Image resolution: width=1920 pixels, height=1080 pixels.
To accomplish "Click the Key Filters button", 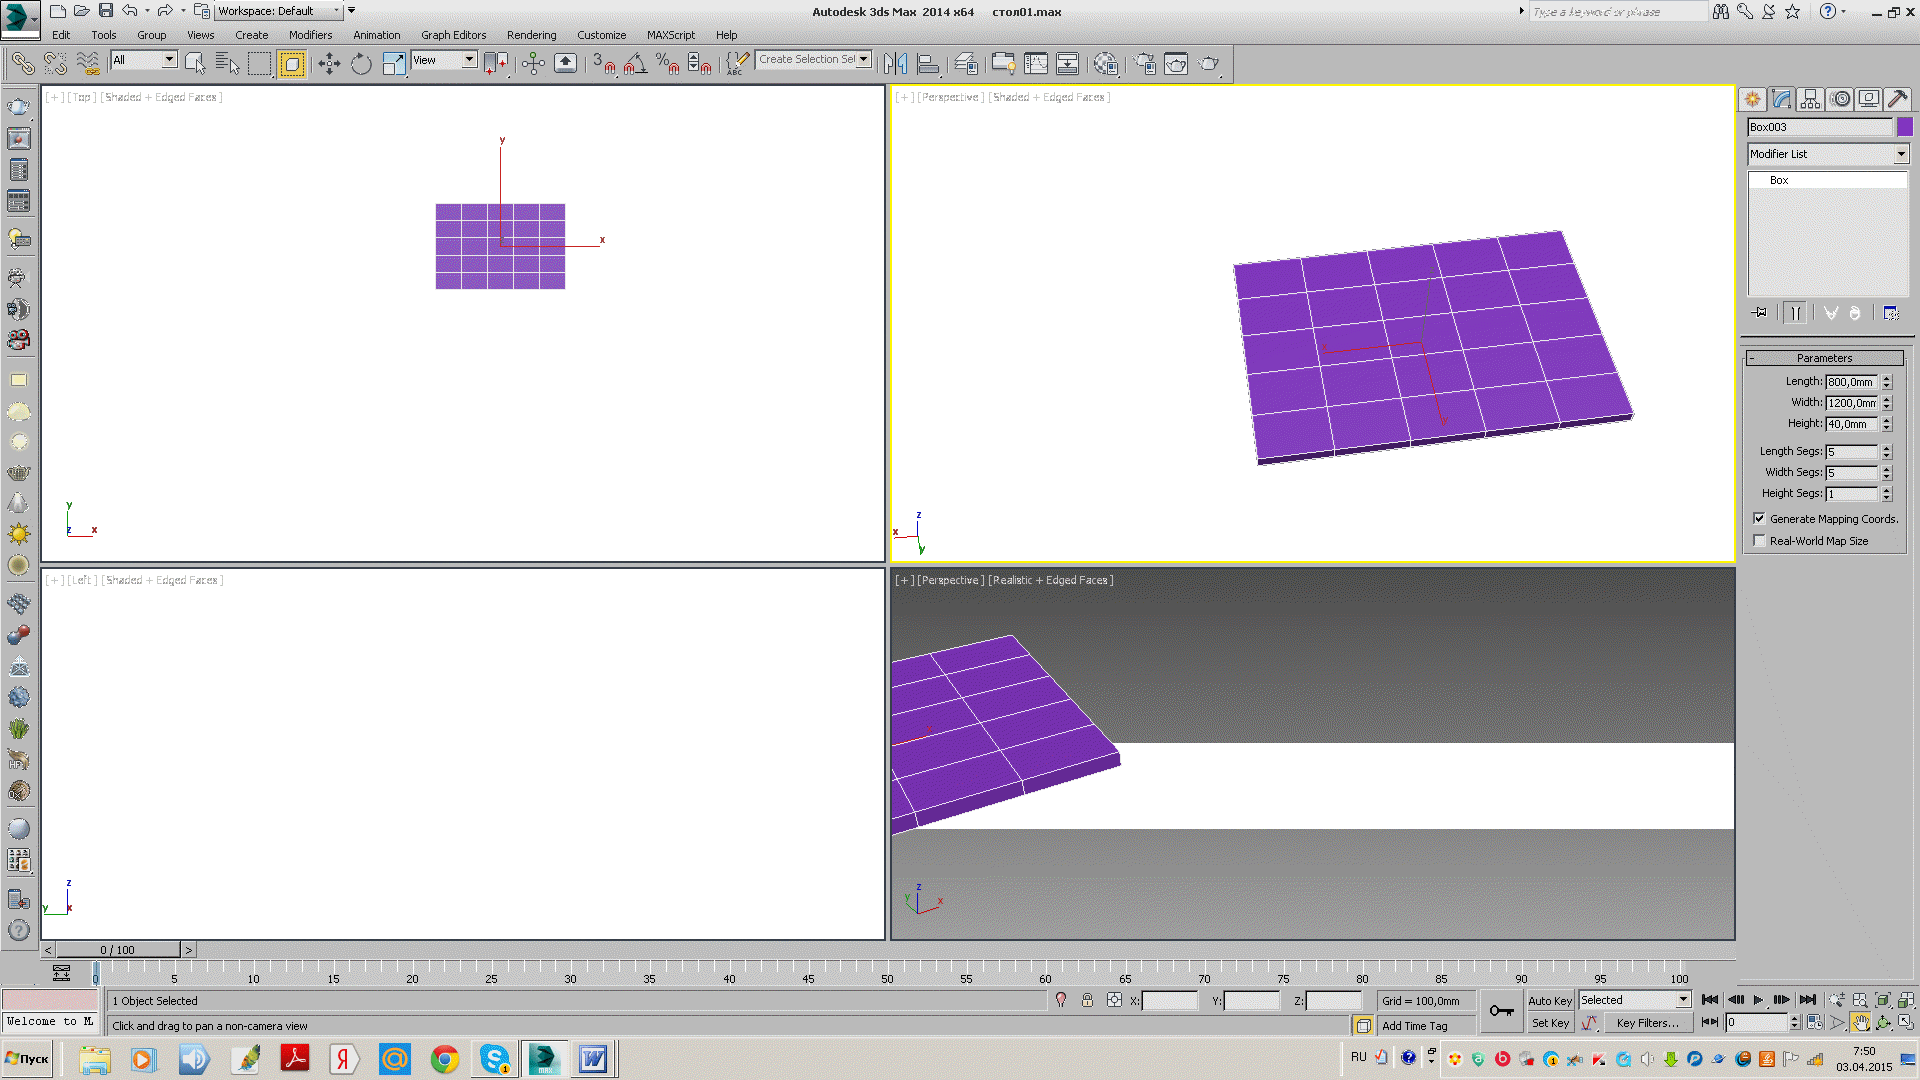I will click(1647, 1023).
